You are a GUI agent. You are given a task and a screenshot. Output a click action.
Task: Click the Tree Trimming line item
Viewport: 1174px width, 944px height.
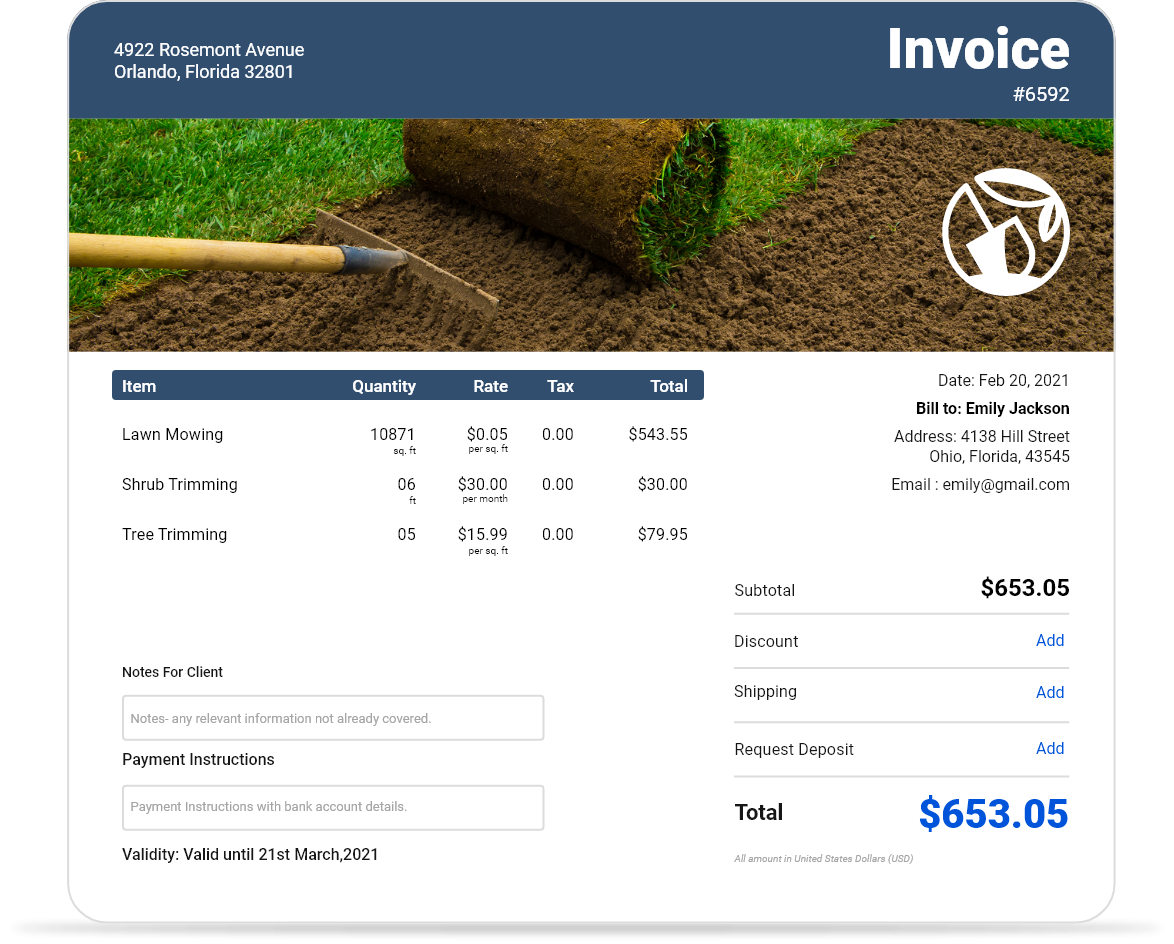tap(174, 534)
